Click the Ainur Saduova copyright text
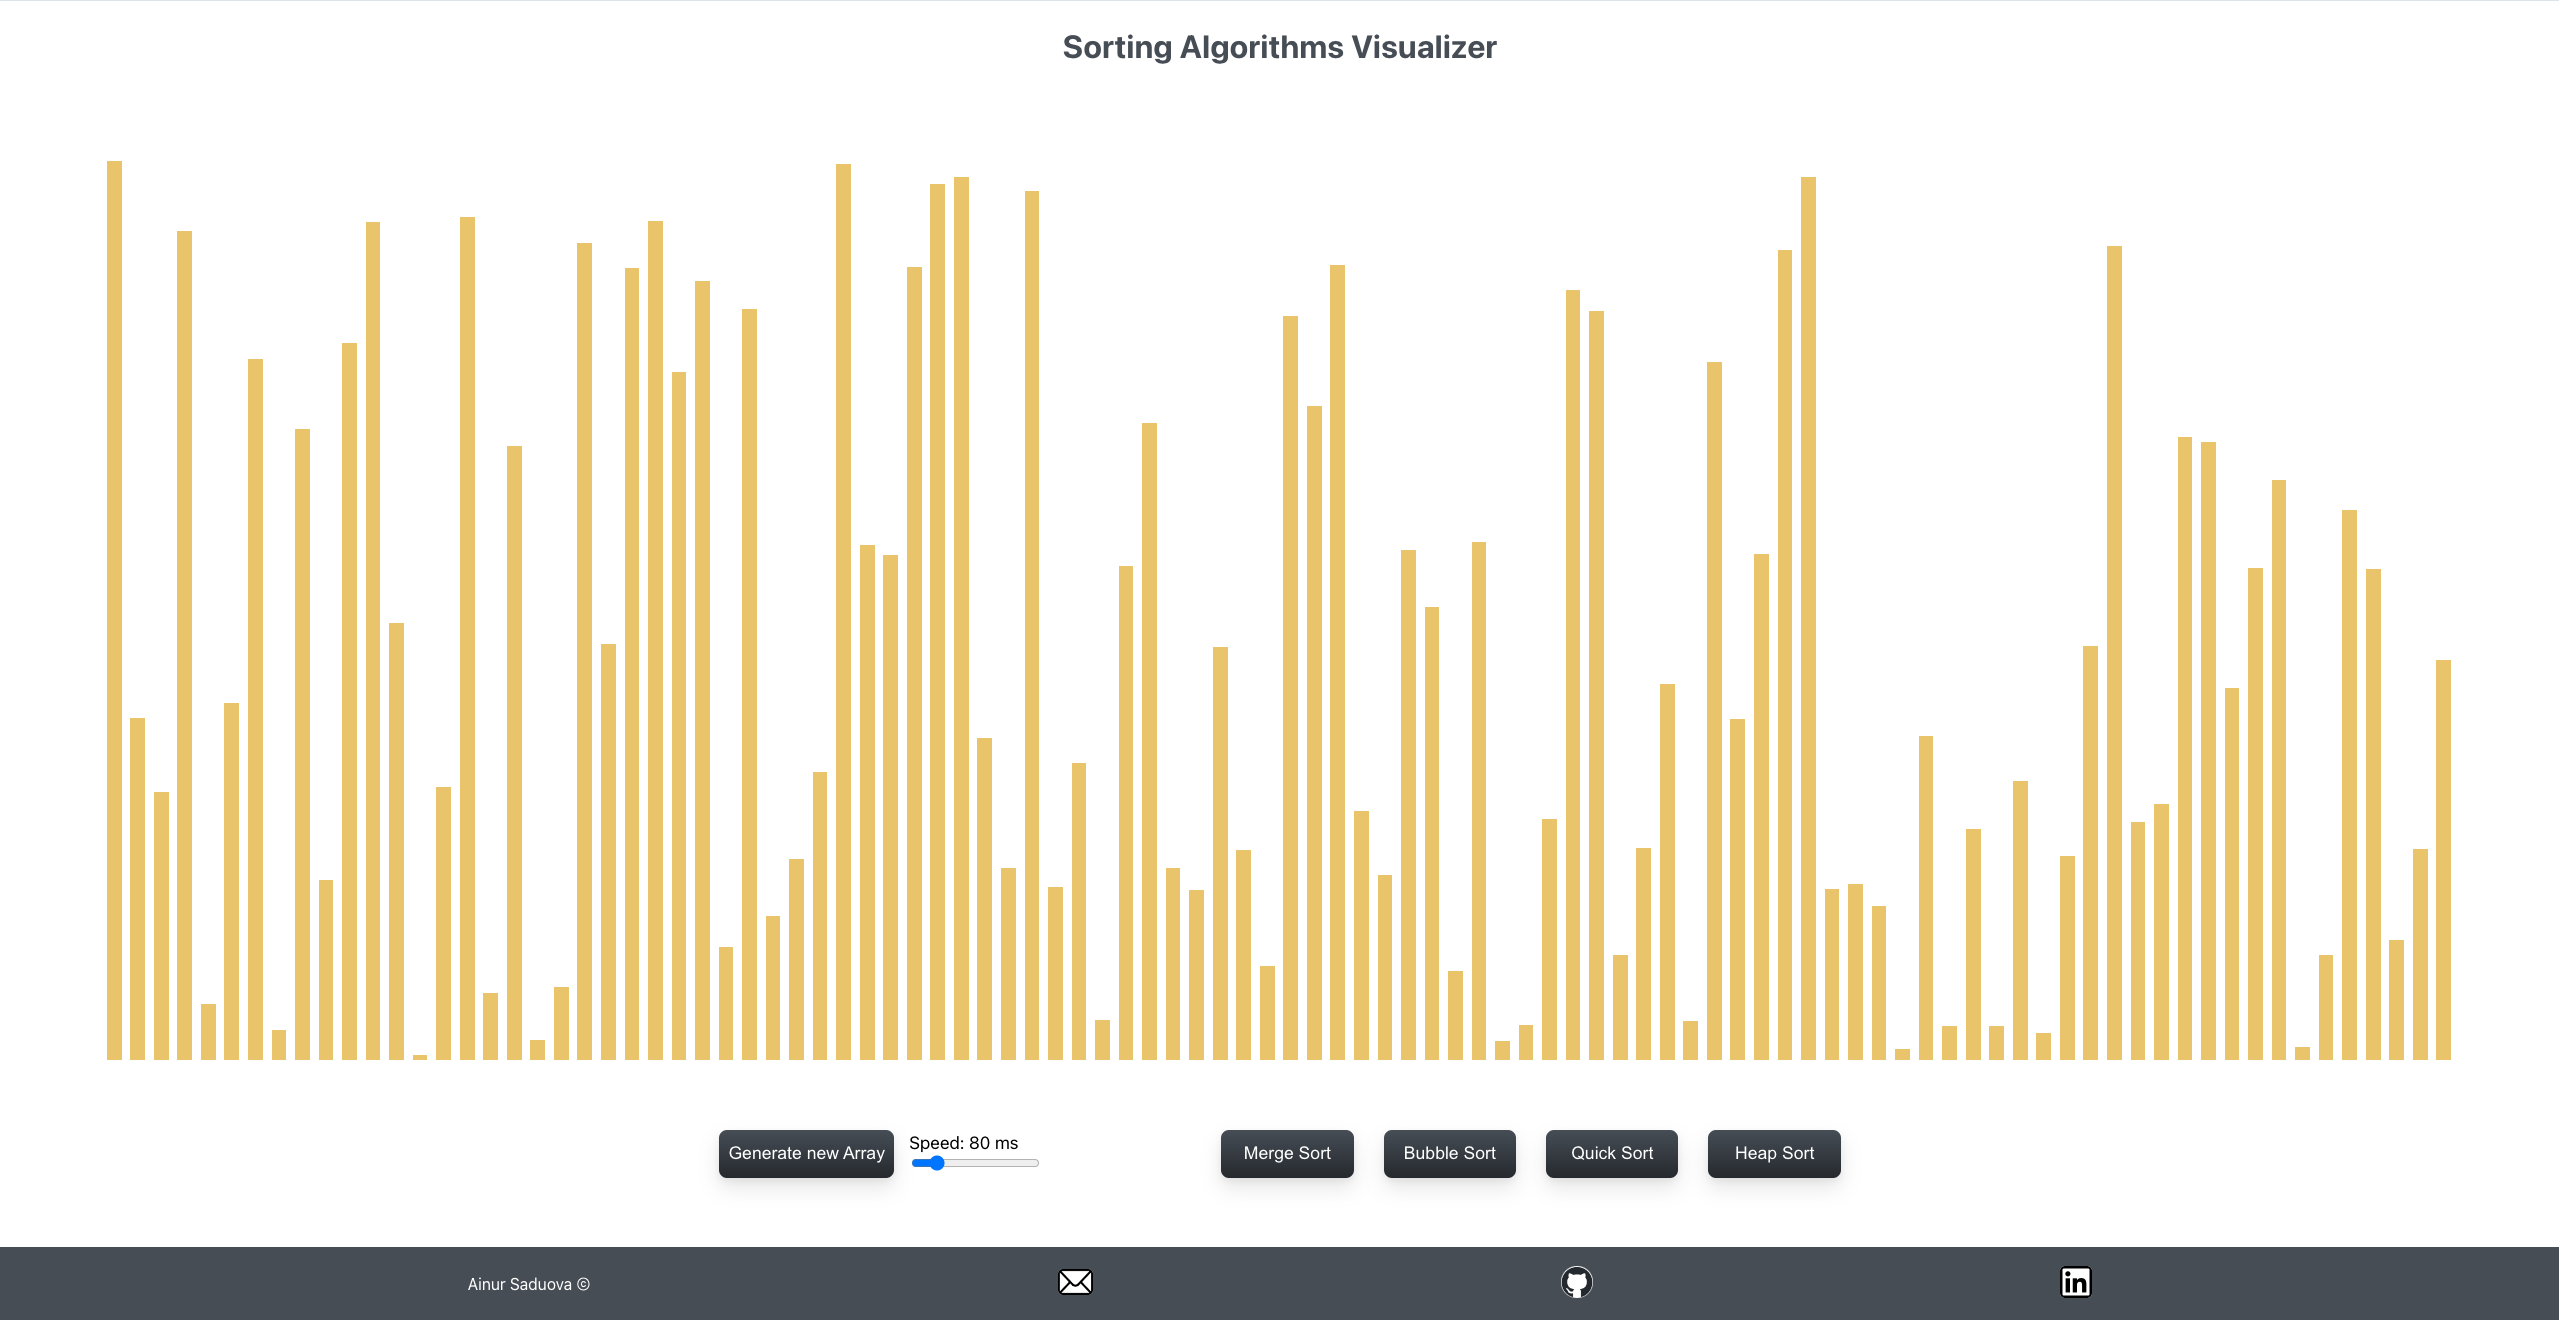 (529, 1284)
